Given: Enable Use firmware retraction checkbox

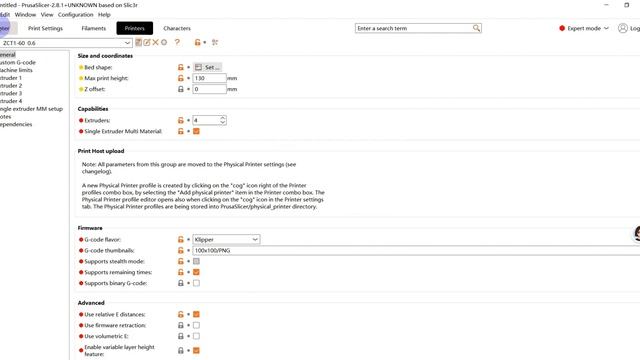Looking at the screenshot, I should click(x=196, y=325).
